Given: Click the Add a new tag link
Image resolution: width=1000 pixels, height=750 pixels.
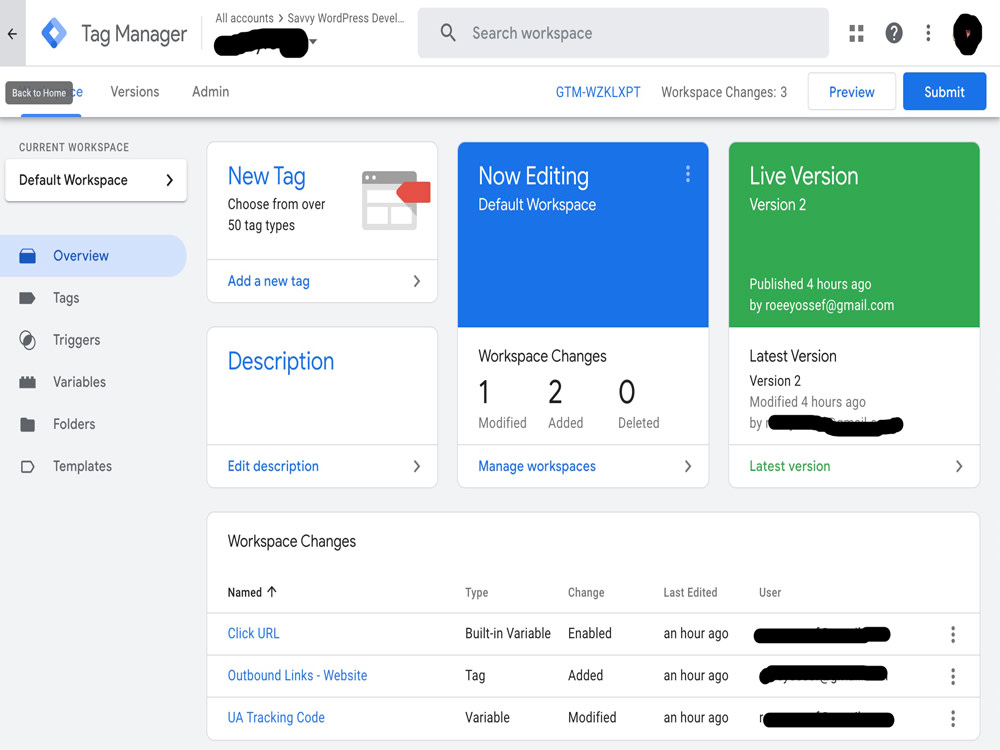Looking at the screenshot, I should point(268,281).
